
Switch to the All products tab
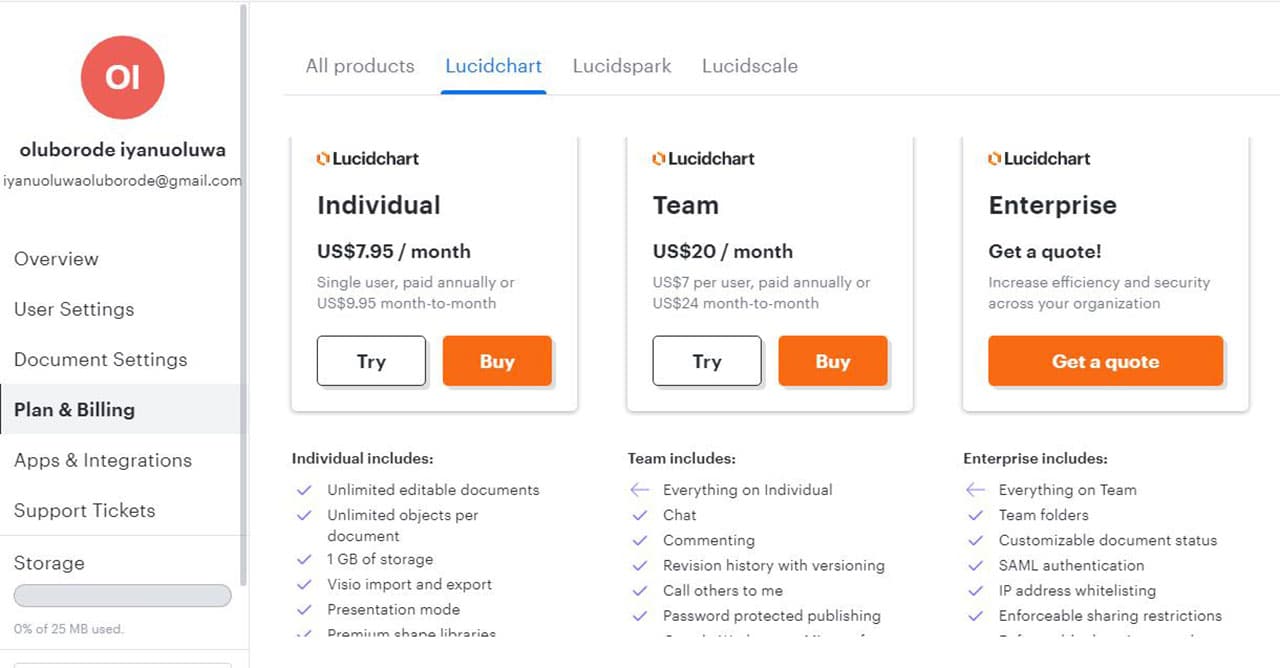(x=360, y=66)
